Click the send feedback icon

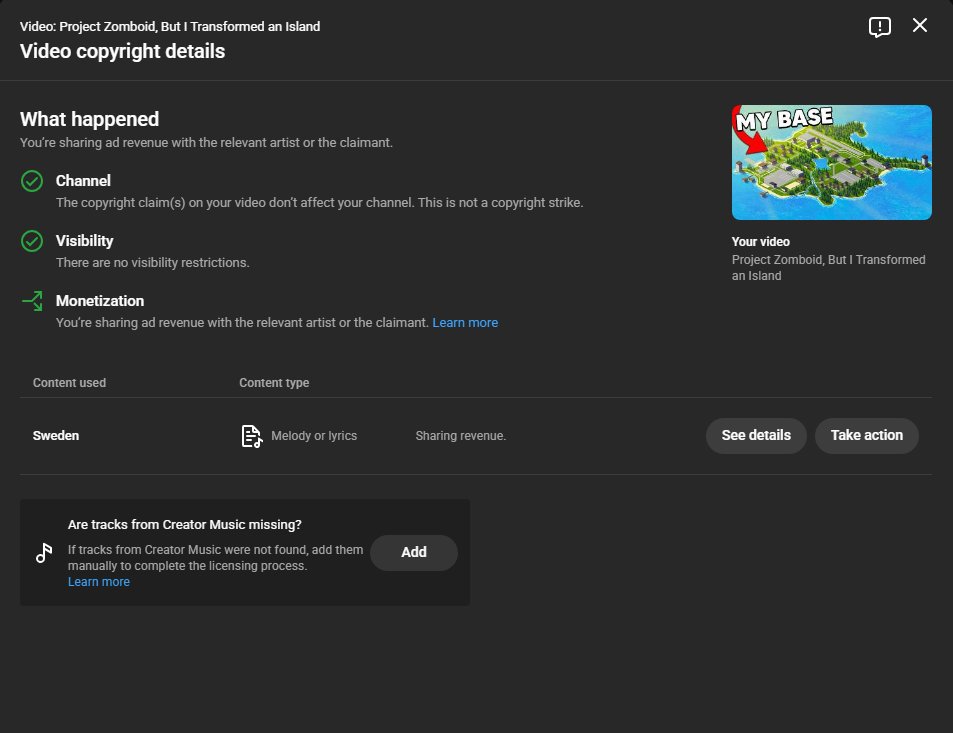pos(879,27)
